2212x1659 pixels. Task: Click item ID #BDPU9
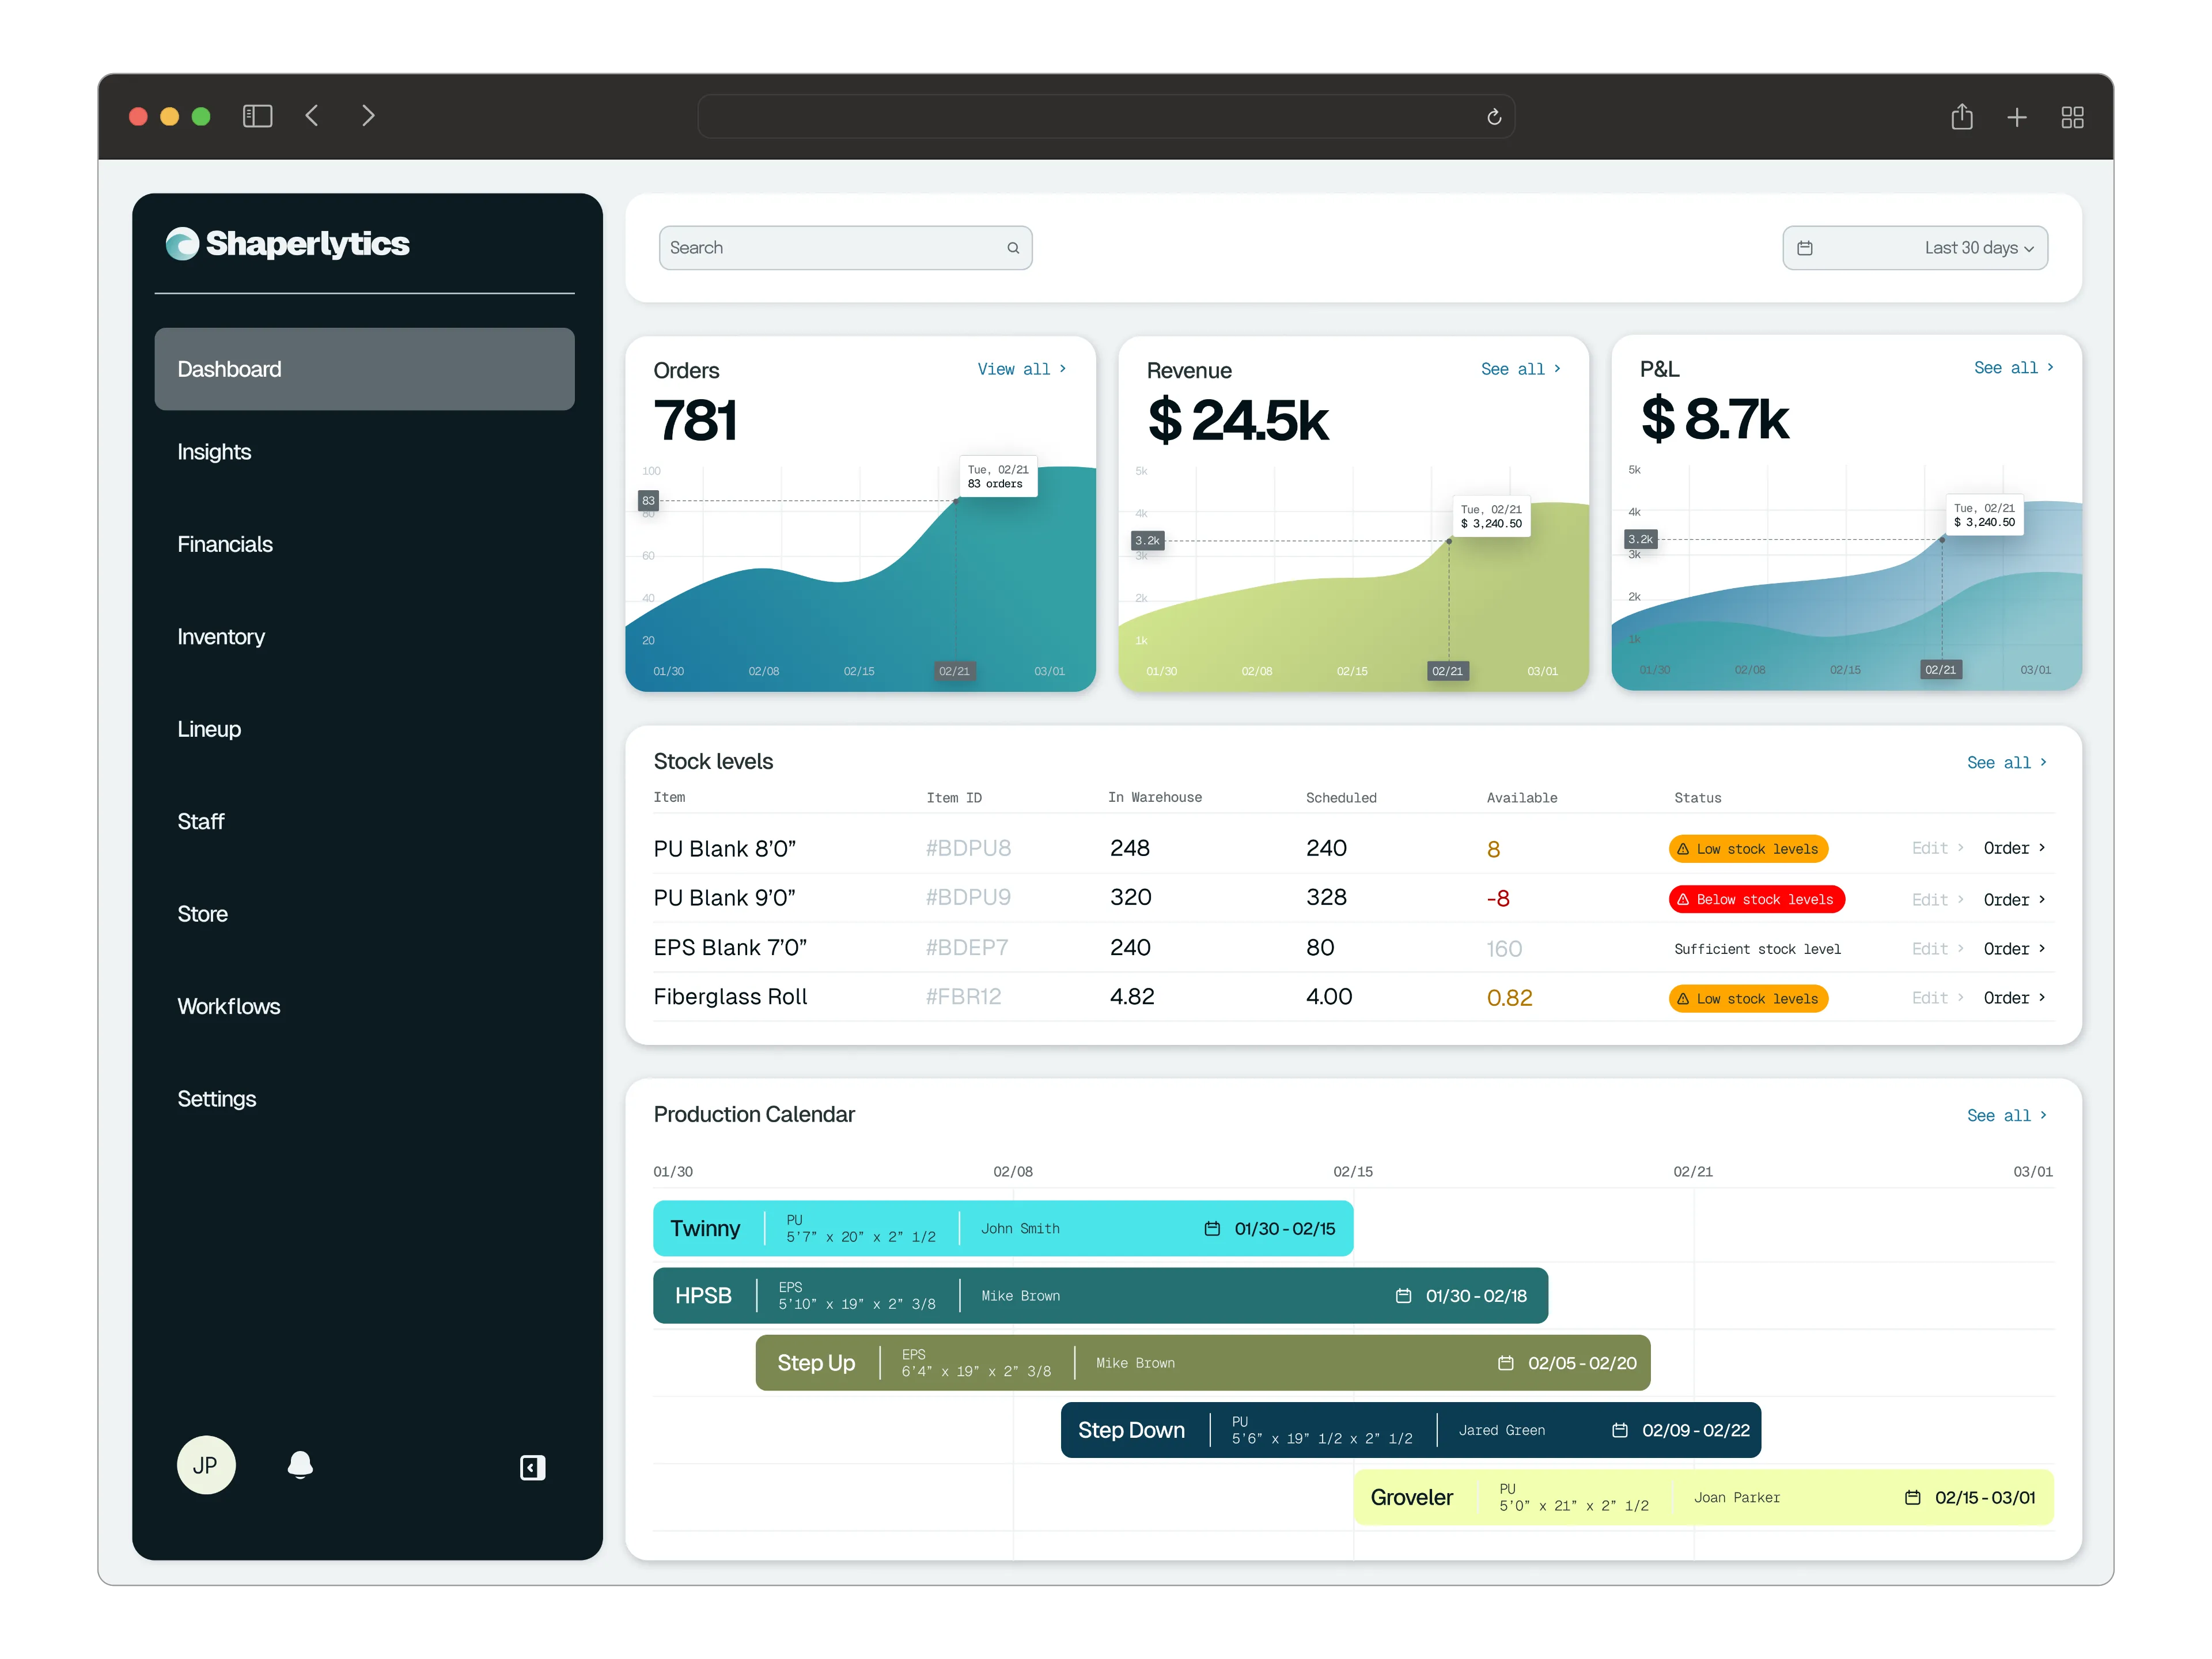tap(968, 898)
